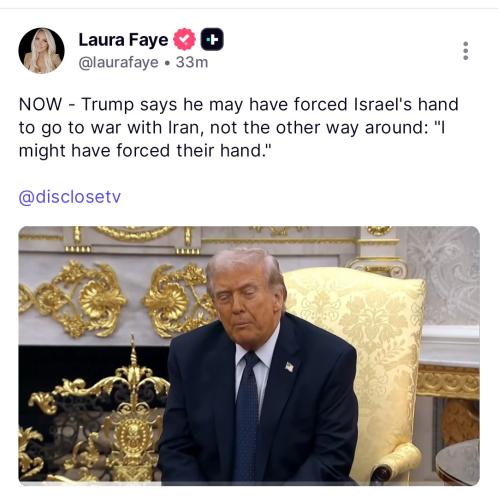Click the flag lapel pin in the photo

click(x=290, y=367)
